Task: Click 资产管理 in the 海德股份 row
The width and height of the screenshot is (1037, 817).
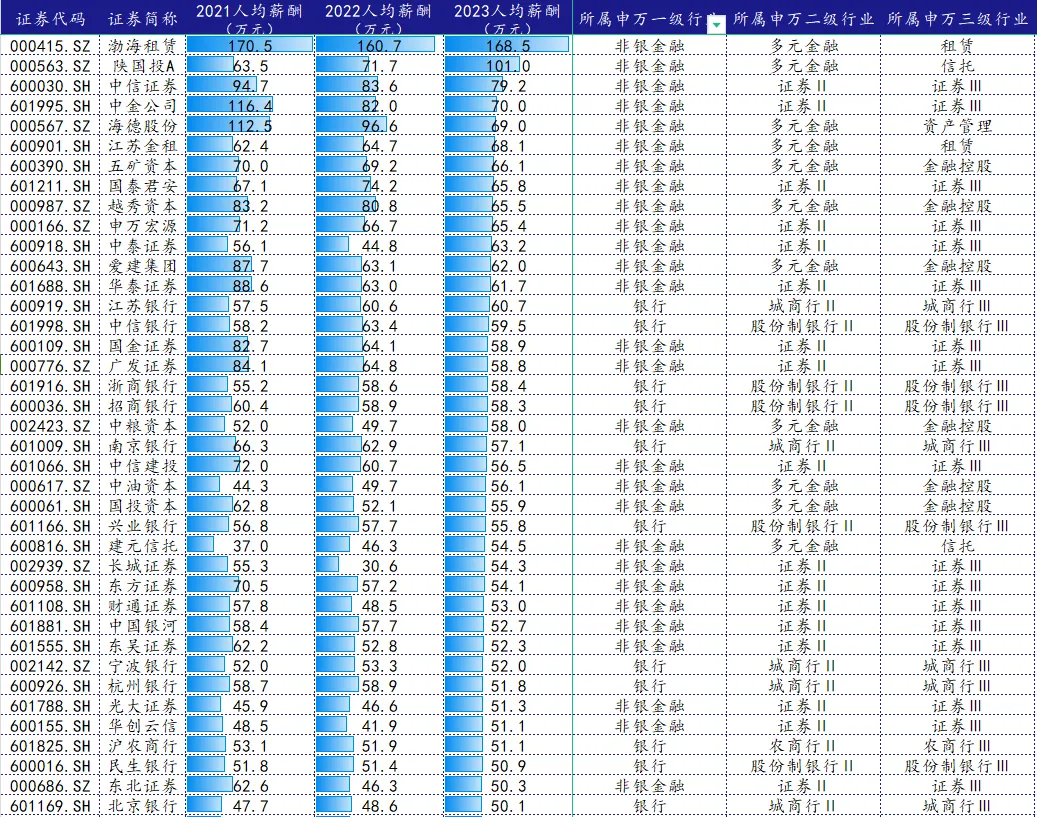Action: tap(958, 126)
